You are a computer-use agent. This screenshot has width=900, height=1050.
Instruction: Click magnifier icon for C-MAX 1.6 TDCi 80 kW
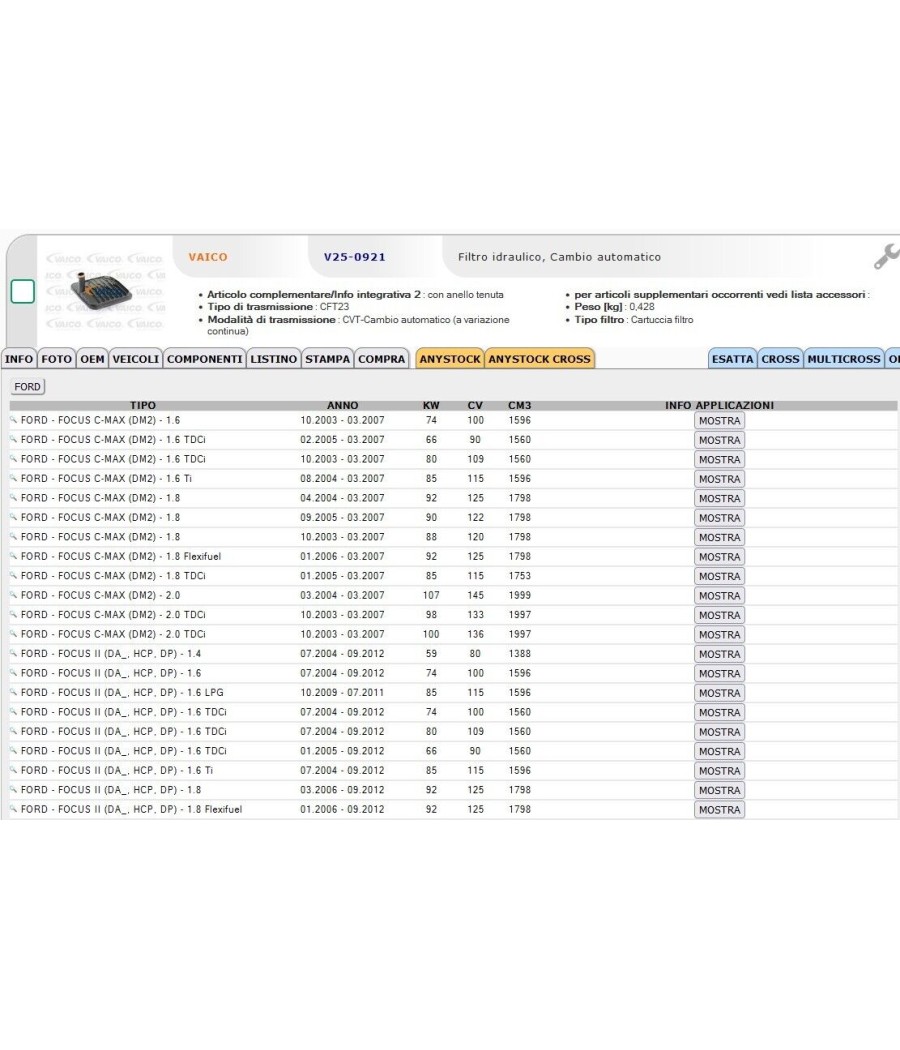13,459
